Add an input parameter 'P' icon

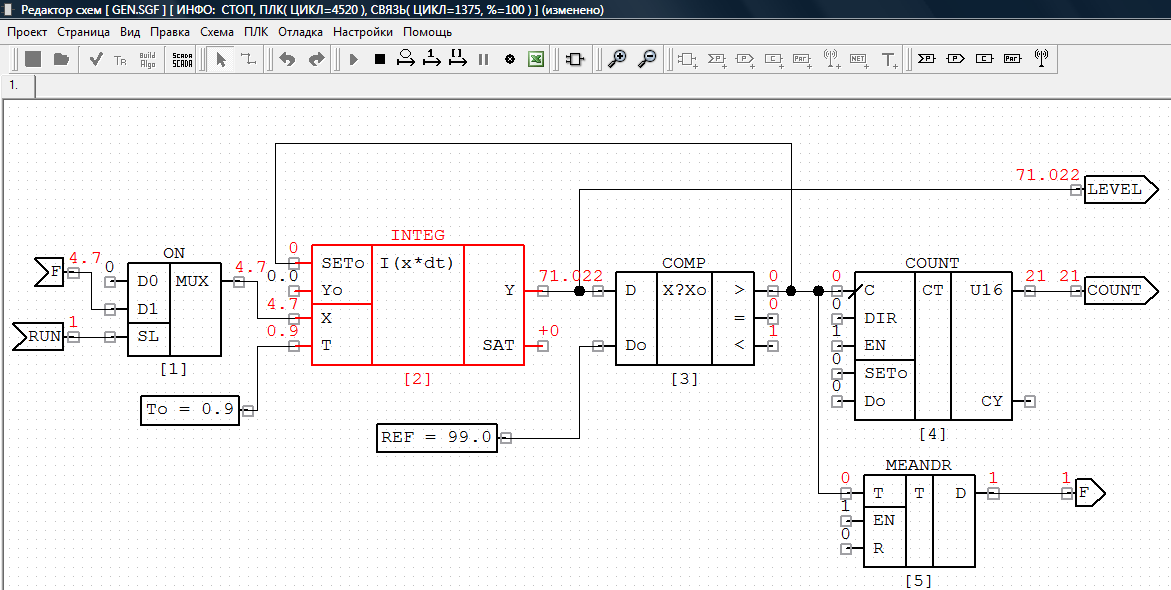point(717,60)
